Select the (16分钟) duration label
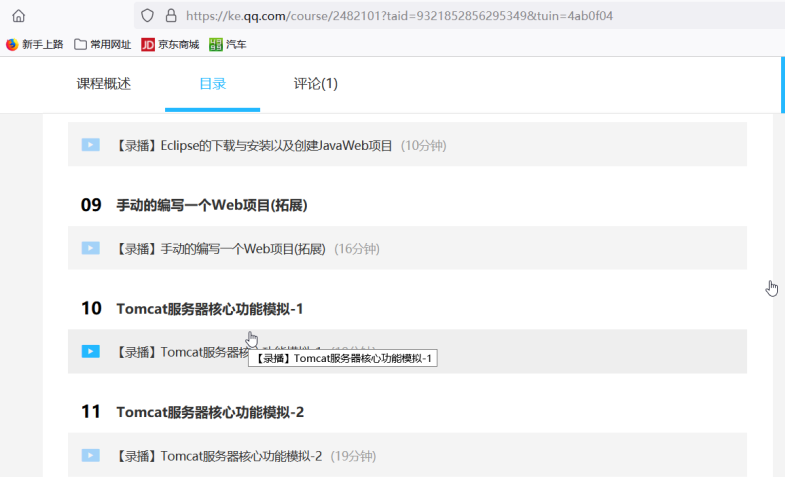 pos(357,249)
